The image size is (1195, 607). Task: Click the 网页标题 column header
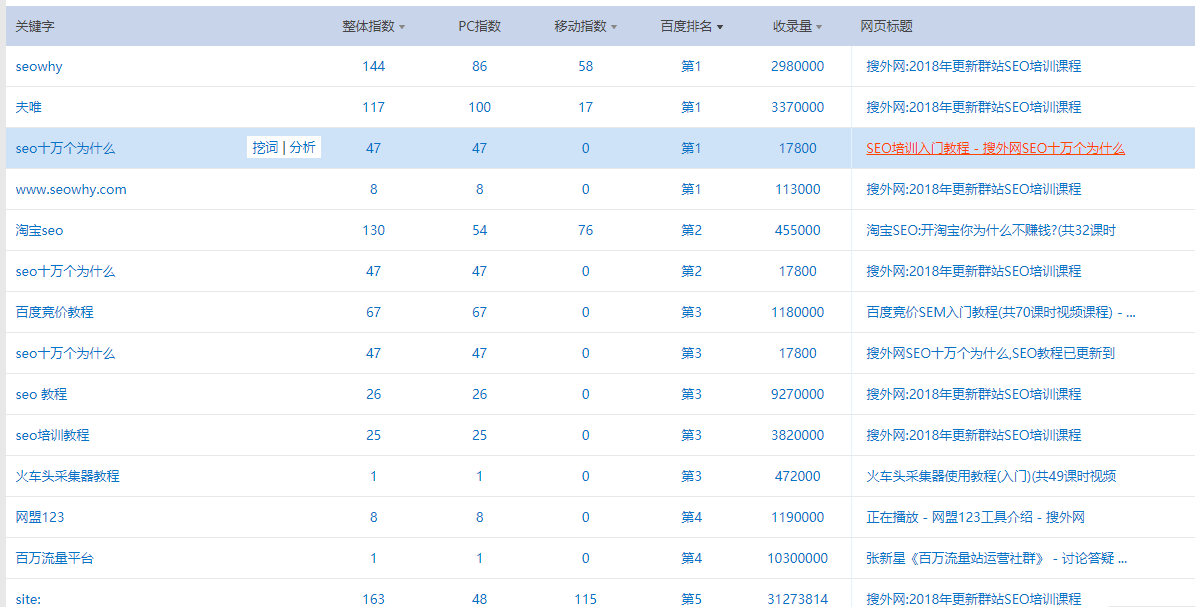pyautogui.click(x=886, y=27)
